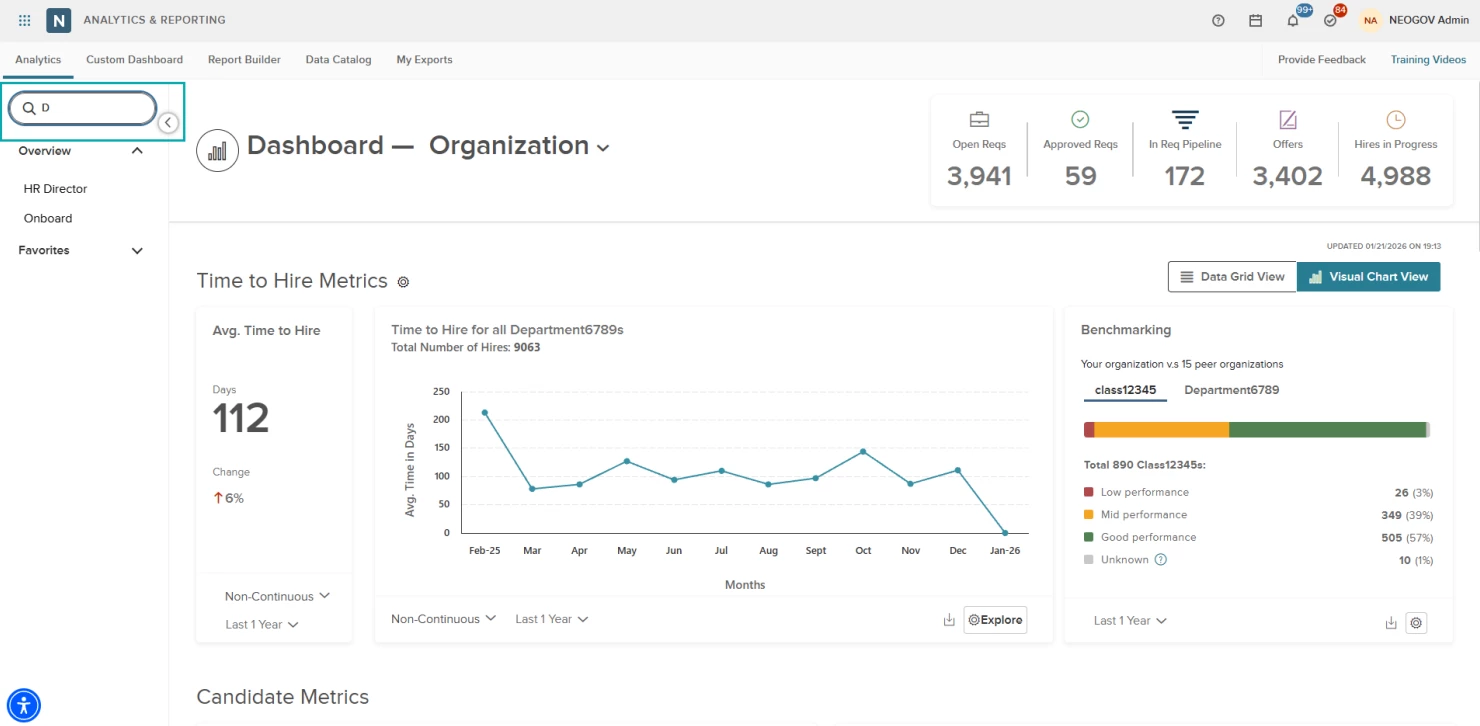1480x726 pixels.
Task: Open notifications bell with 99+ badge
Action: [1293, 20]
